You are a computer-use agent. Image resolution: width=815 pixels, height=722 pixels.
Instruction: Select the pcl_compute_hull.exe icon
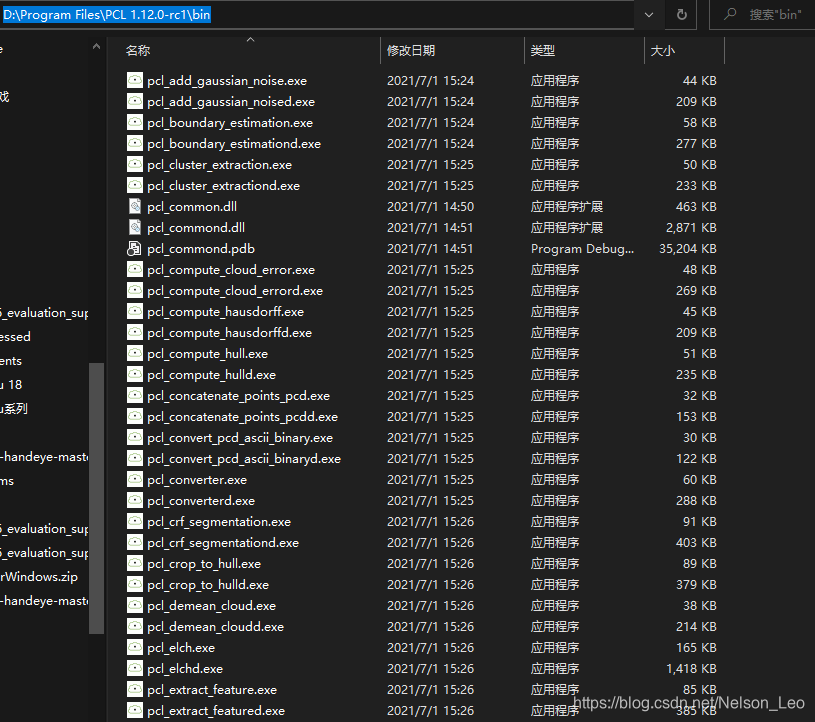135,353
